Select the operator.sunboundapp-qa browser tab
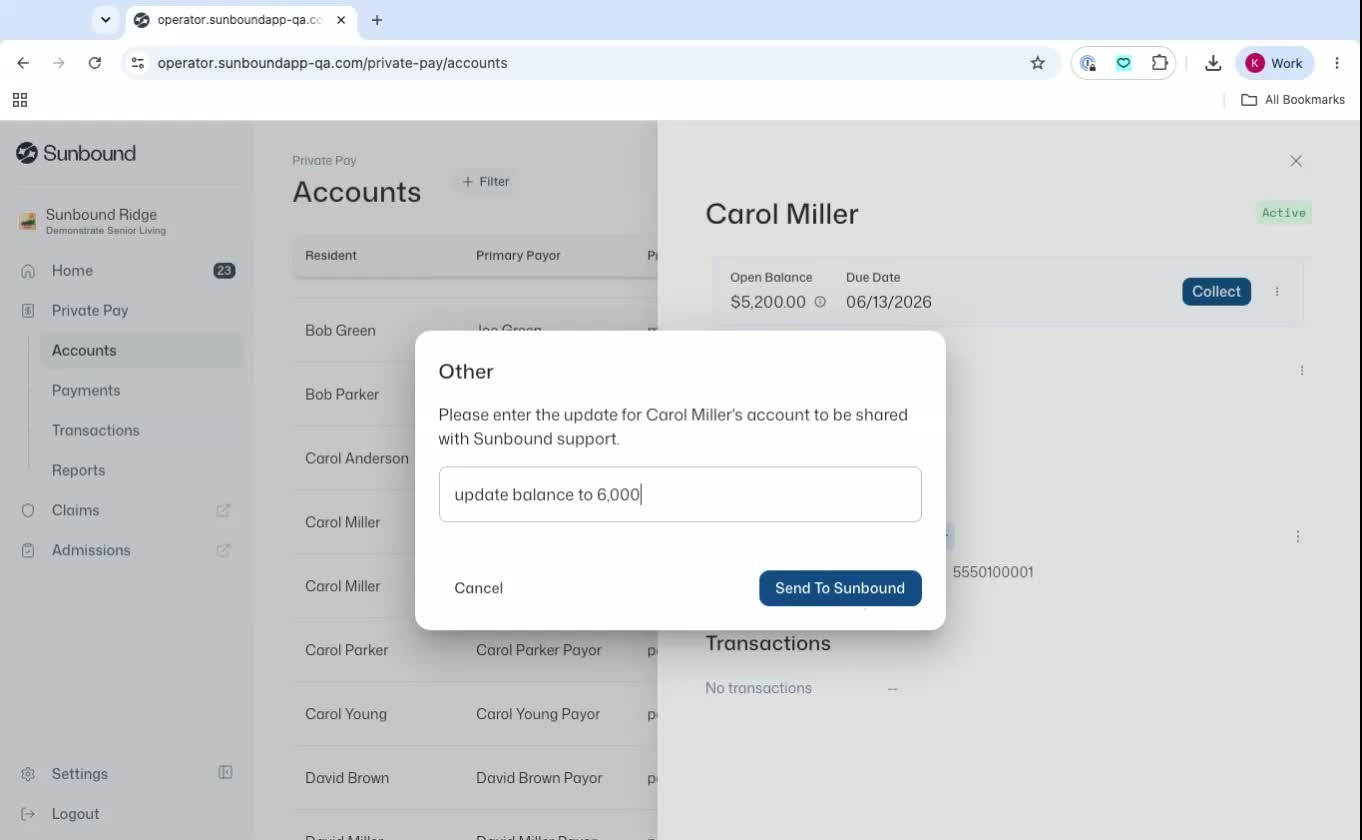The height and width of the screenshot is (840, 1362). (x=240, y=20)
